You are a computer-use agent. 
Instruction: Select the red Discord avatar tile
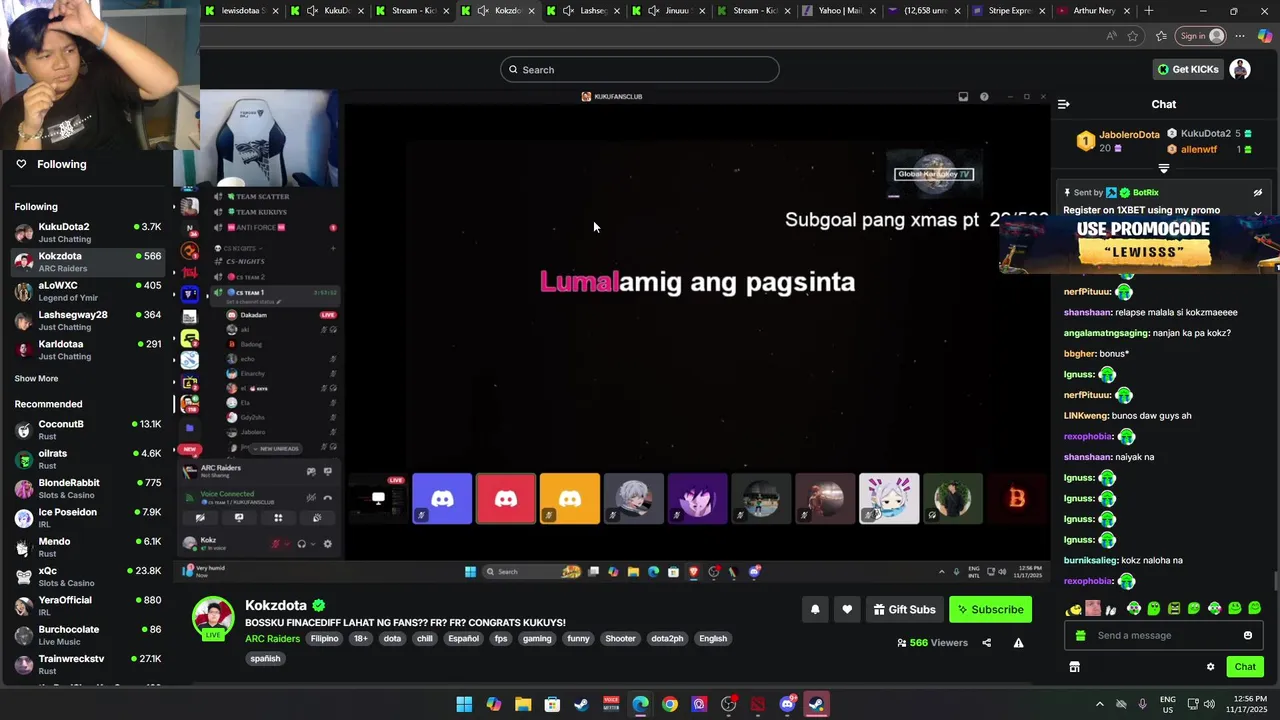(506, 498)
